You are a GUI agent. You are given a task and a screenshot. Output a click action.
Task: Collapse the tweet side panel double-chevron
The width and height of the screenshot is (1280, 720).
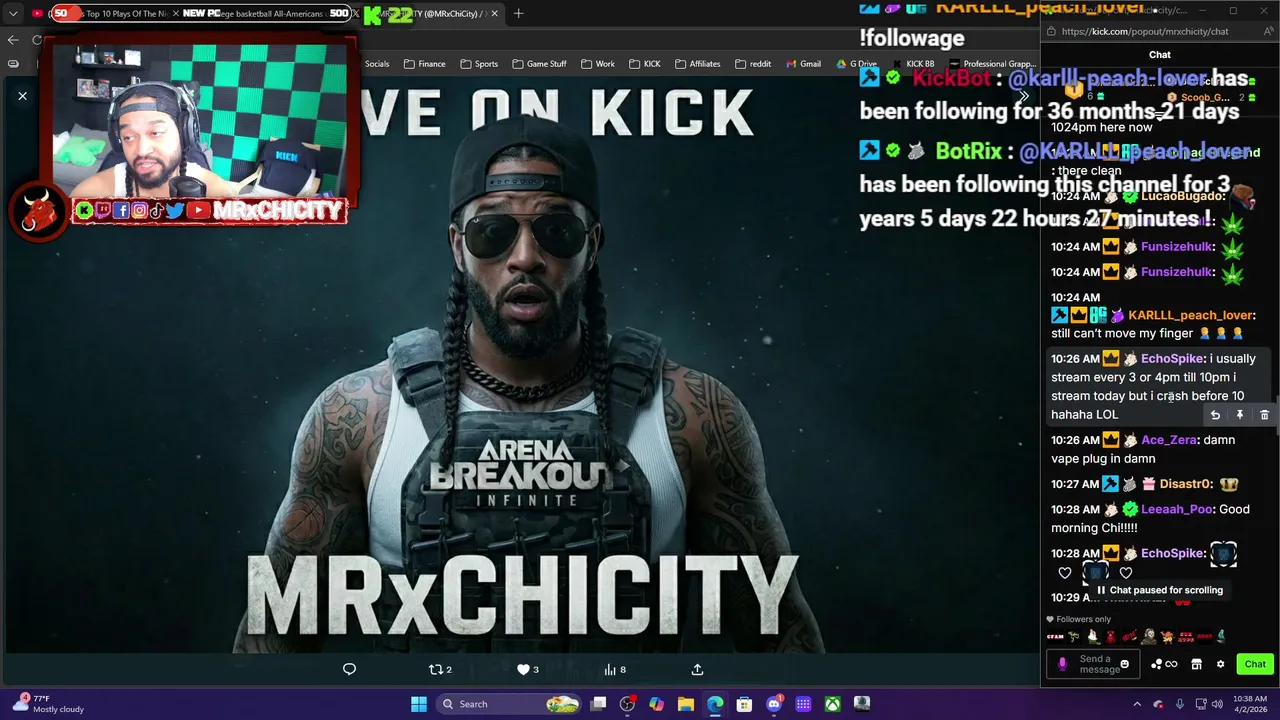click(1023, 96)
